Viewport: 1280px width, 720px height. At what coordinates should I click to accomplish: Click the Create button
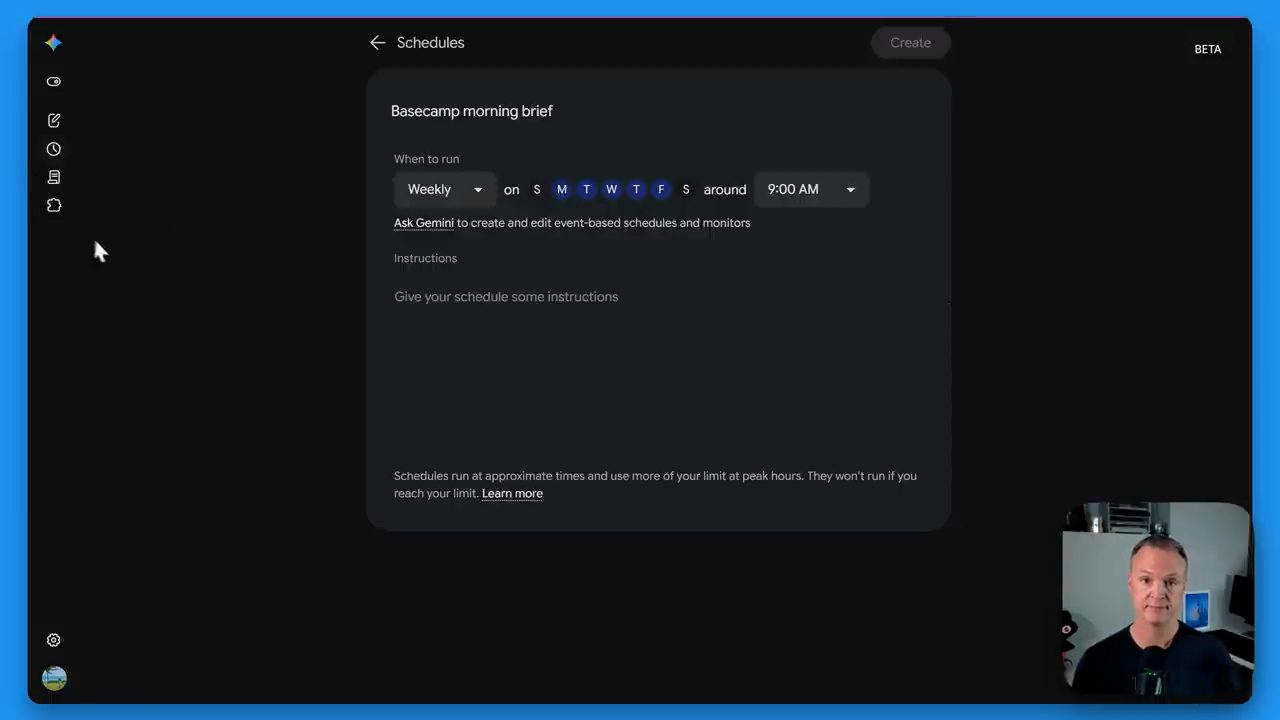click(x=910, y=43)
